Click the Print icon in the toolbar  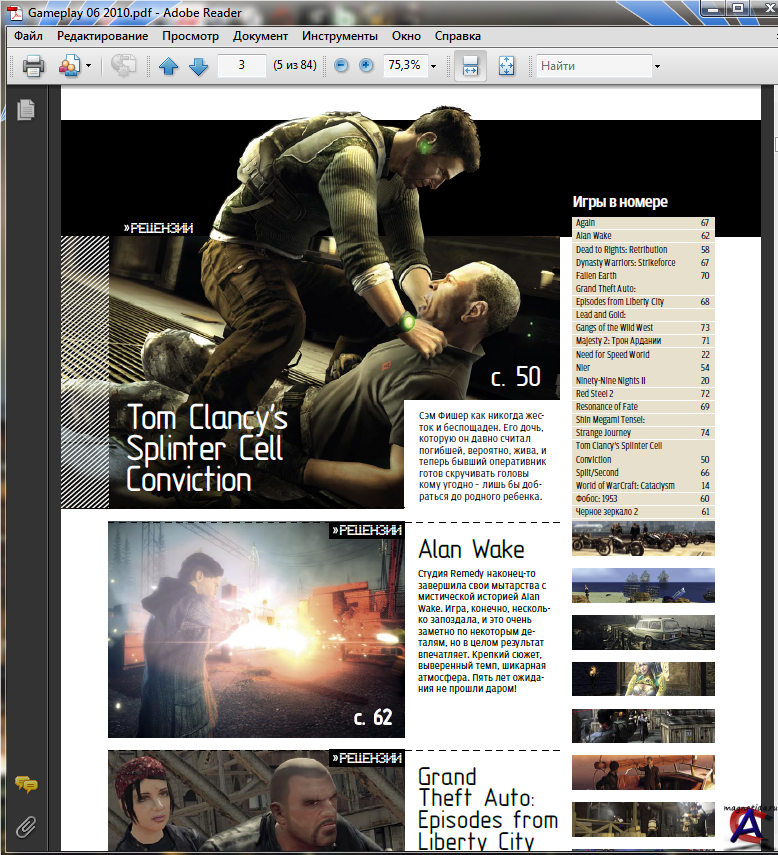[x=34, y=66]
